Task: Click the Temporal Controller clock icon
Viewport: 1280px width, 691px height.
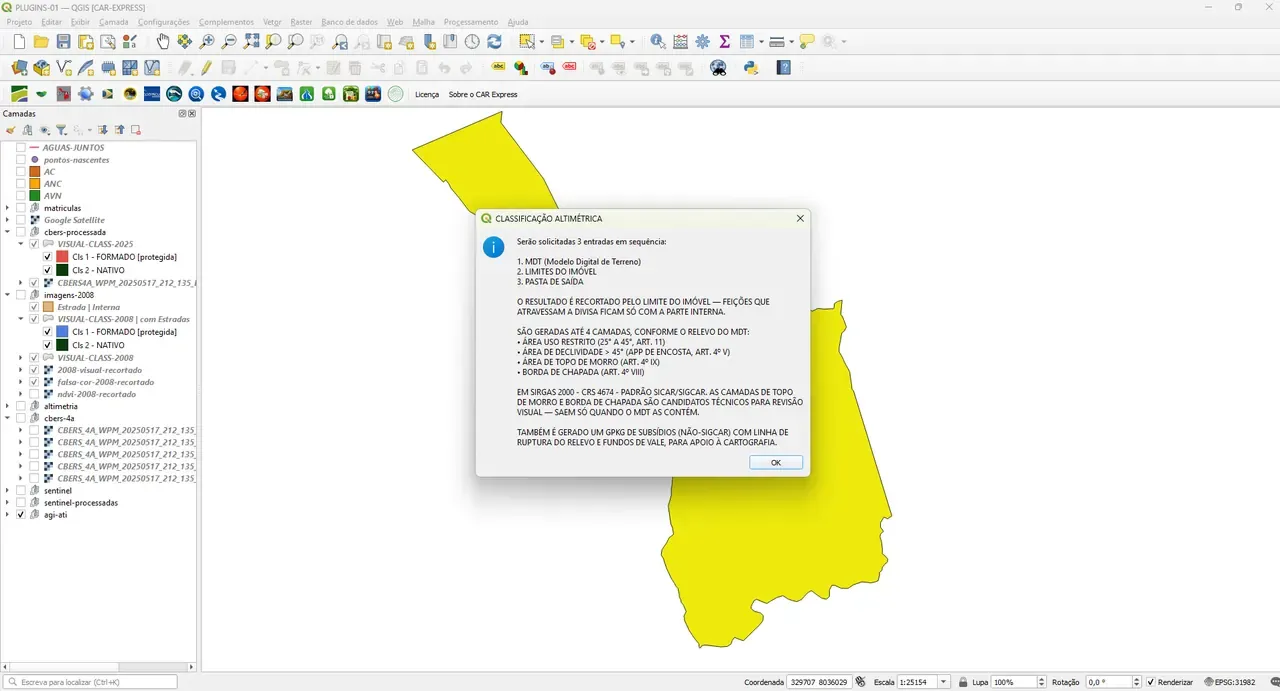Action: [472, 42]
